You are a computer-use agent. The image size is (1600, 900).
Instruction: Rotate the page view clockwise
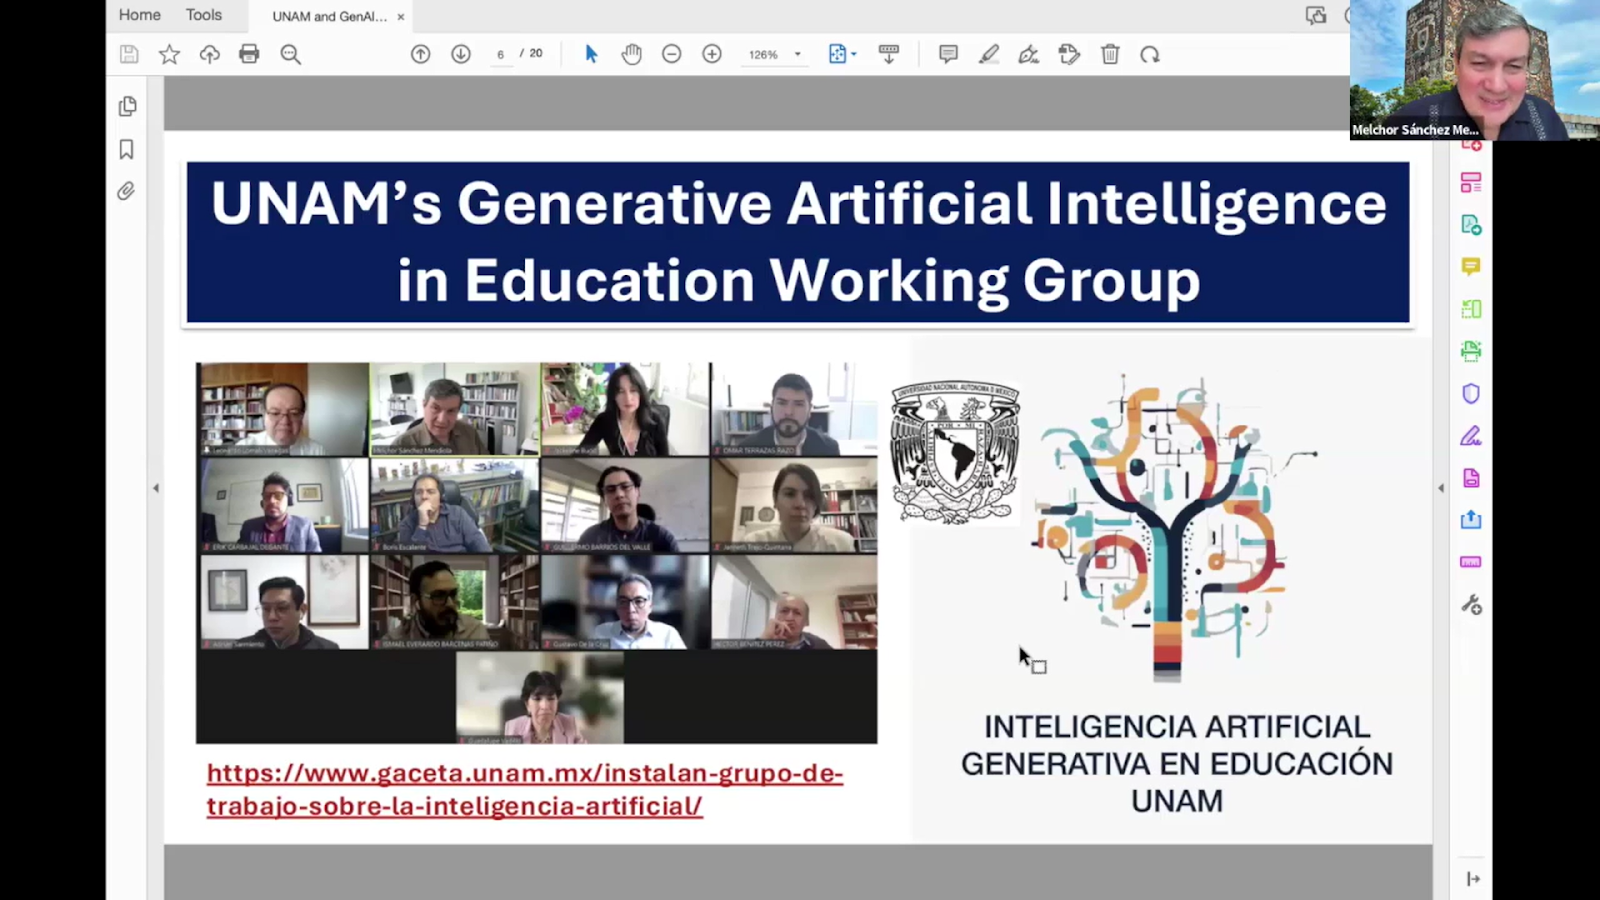(1150, 54)
